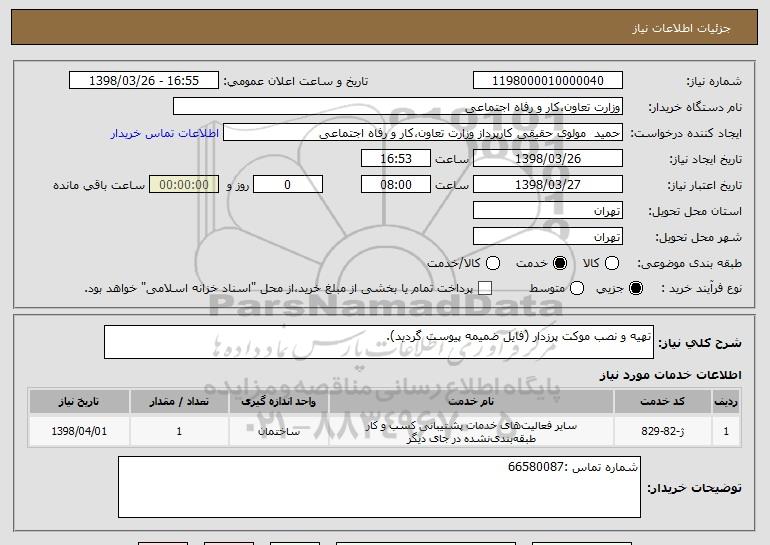This screenshot has width=770, height=545.
Task: Click service code cell ژ-82-829
Action: coord(662,432)
